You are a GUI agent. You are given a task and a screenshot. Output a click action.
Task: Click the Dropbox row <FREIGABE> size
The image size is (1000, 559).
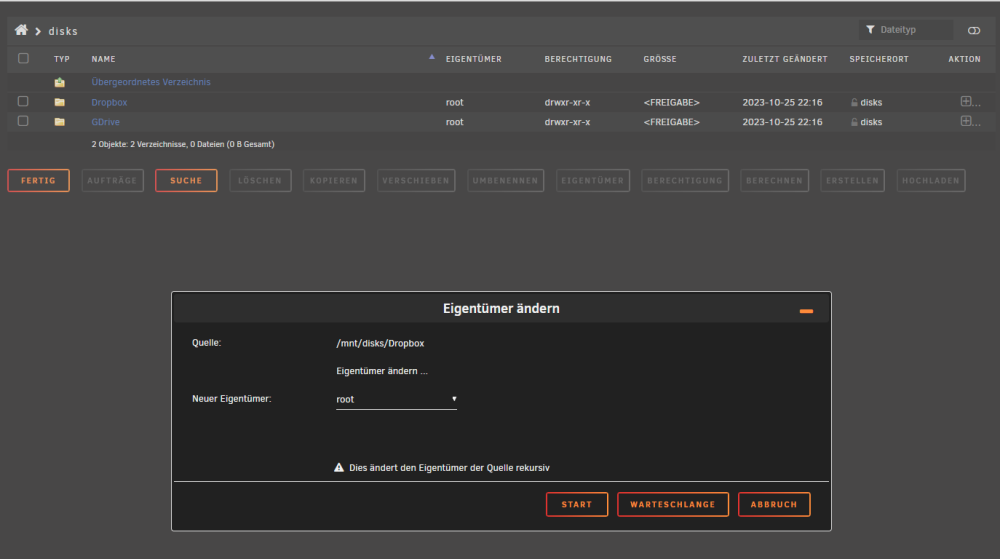pos(672,102)
